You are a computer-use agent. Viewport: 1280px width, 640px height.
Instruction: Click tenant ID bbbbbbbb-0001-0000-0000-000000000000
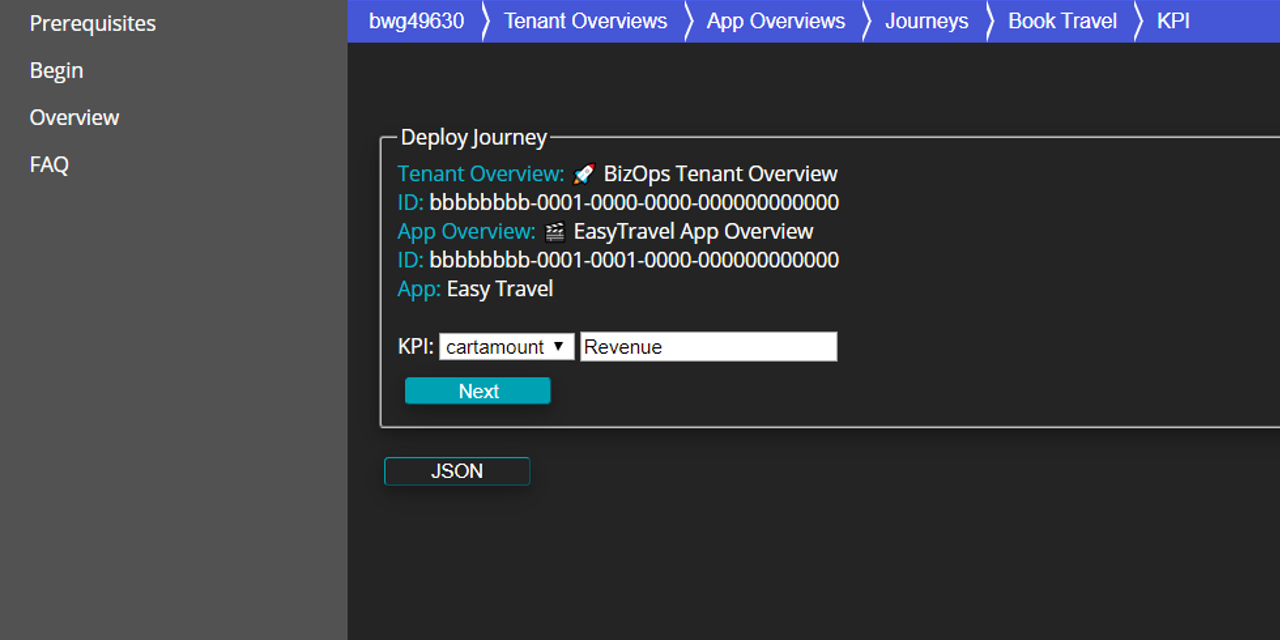[634, 203]
